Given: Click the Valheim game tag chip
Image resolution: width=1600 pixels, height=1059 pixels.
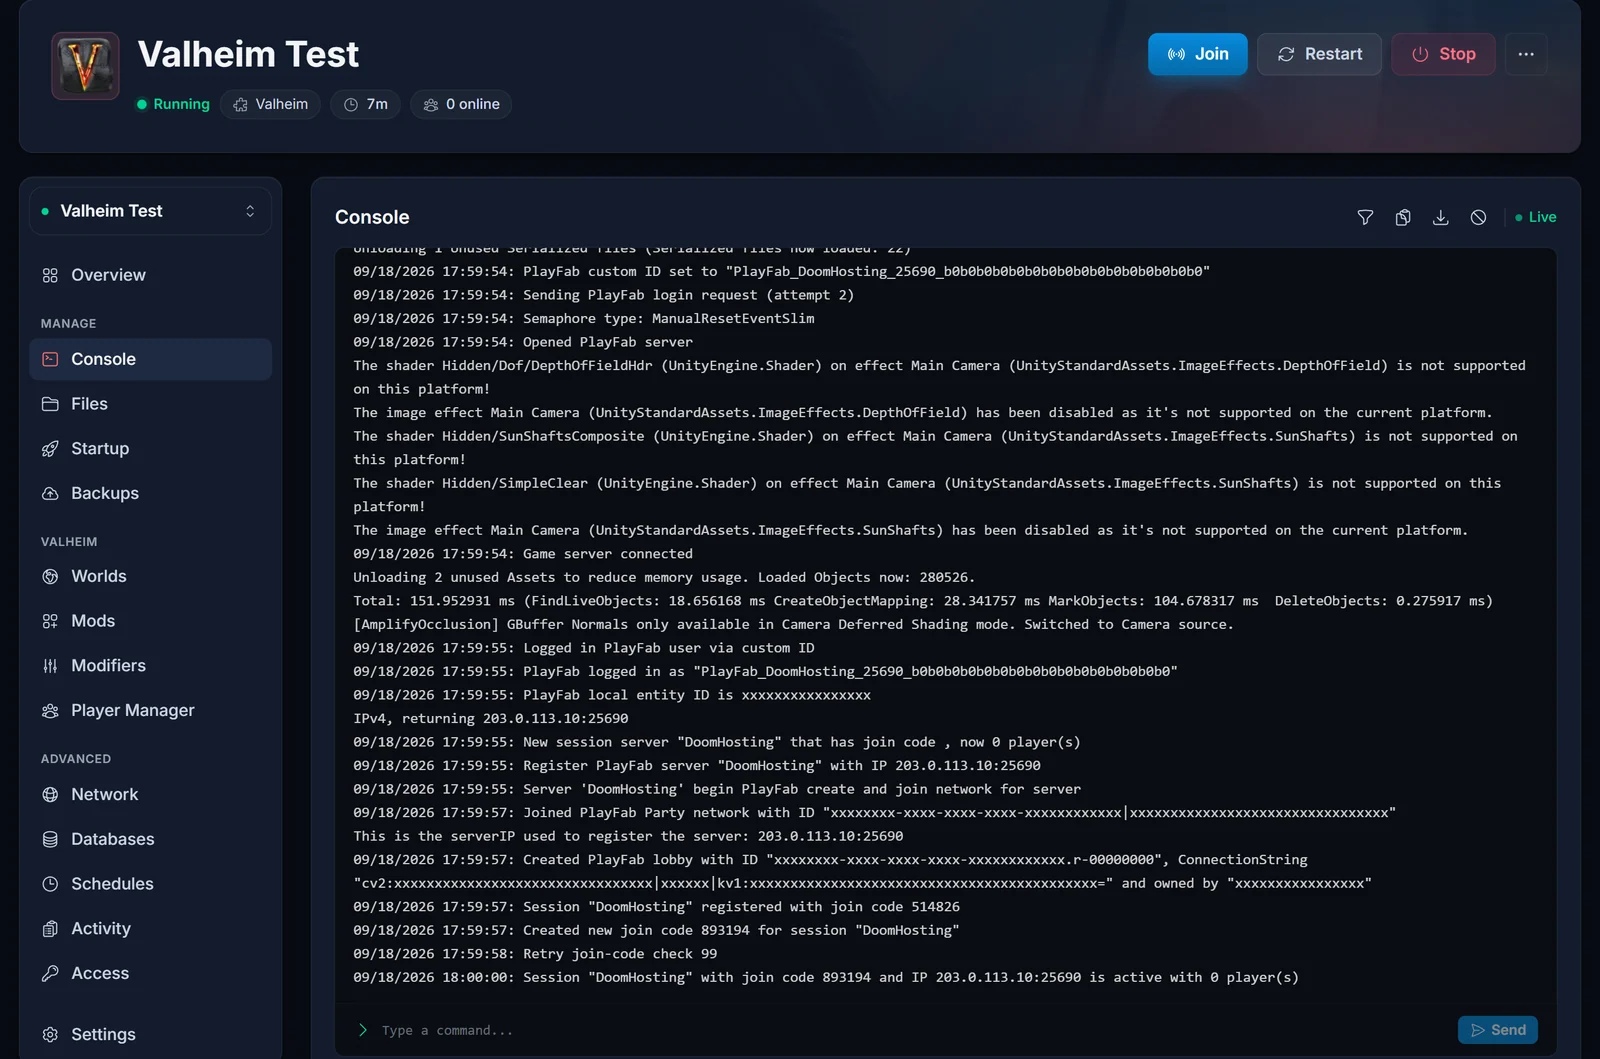Looking at the screenshot, I should (270, 104).
